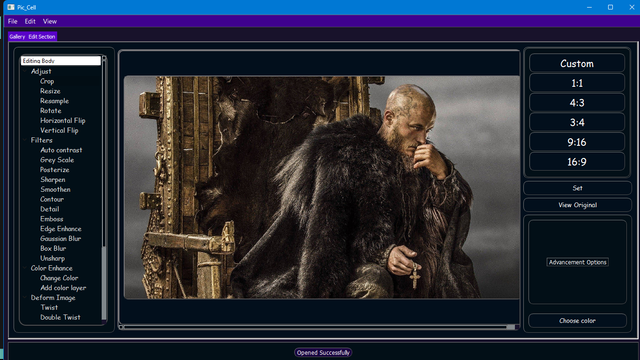Select Twist deform option
Viewport: 640px width, 360px height.
tap(49, 307)
